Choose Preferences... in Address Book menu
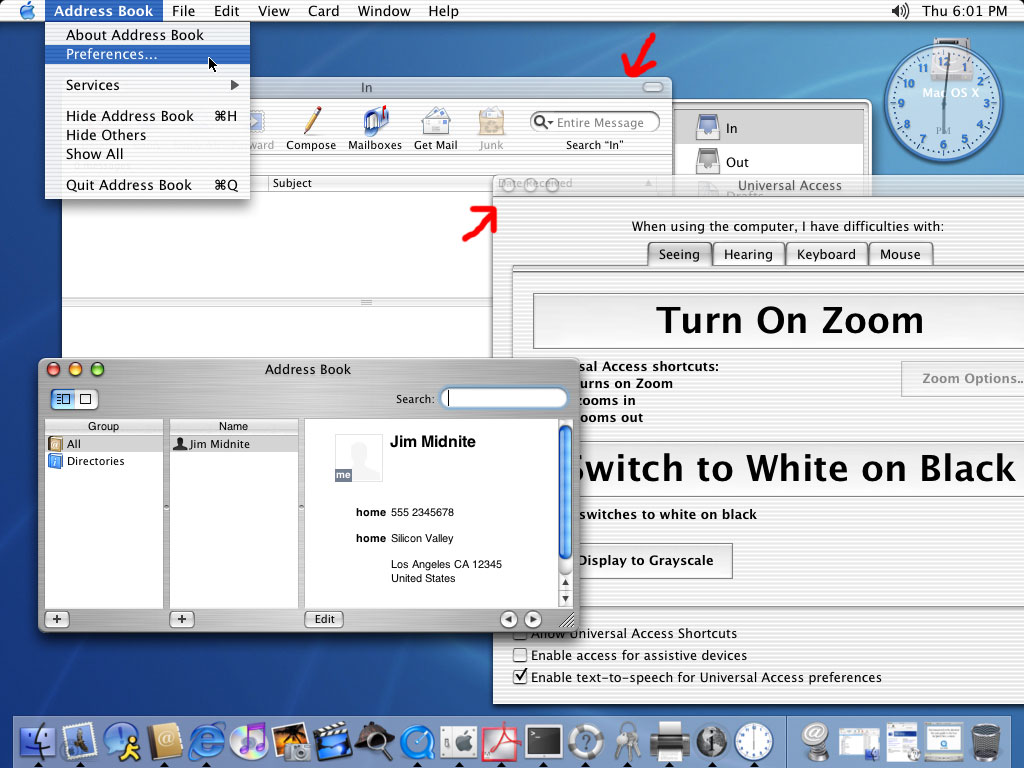Viewport: 1024px width, 768px height. 148,54
